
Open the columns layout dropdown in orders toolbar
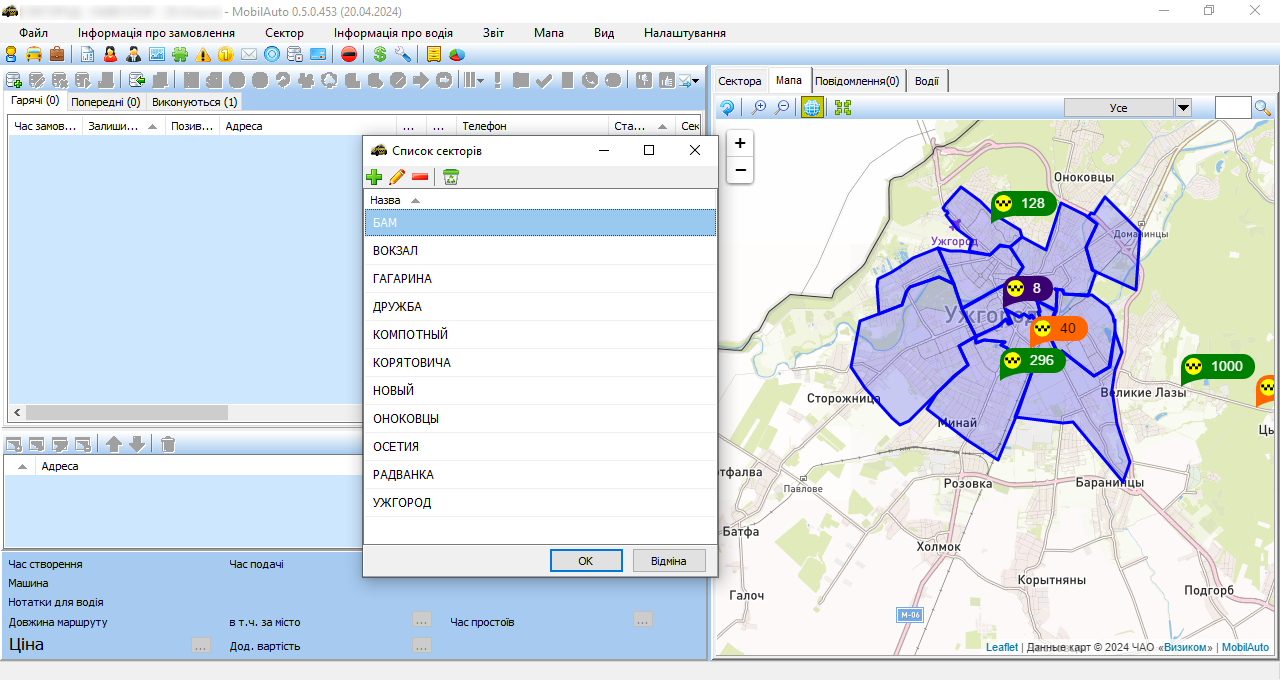pyautogui.click(x=473, y=81)
